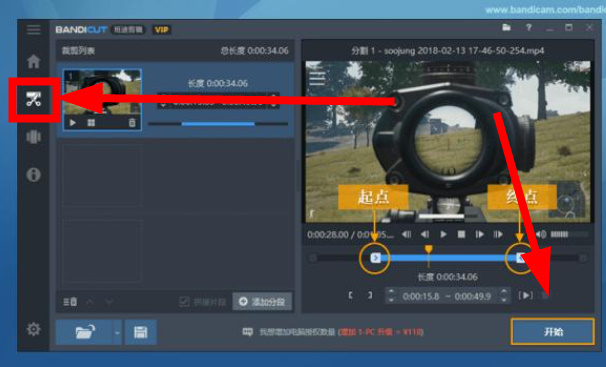The image size is (606, 367).
Task: Open a file with the folder button
Action: click(x=85, y=332)
